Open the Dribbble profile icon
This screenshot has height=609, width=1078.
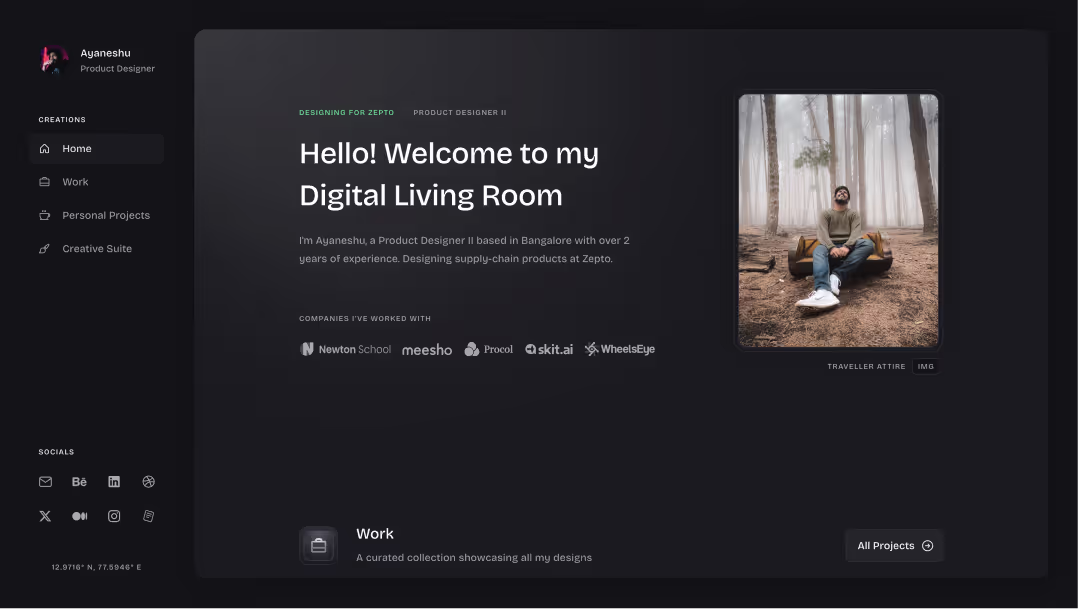pyautogui.click(x=149, y=482)
